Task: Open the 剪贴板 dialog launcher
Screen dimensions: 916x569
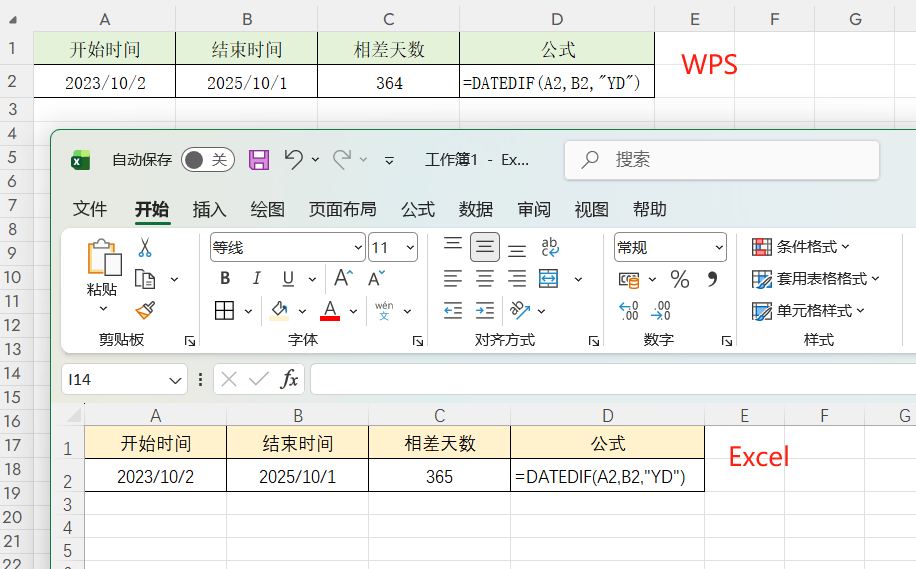Action: click(190, 341)
